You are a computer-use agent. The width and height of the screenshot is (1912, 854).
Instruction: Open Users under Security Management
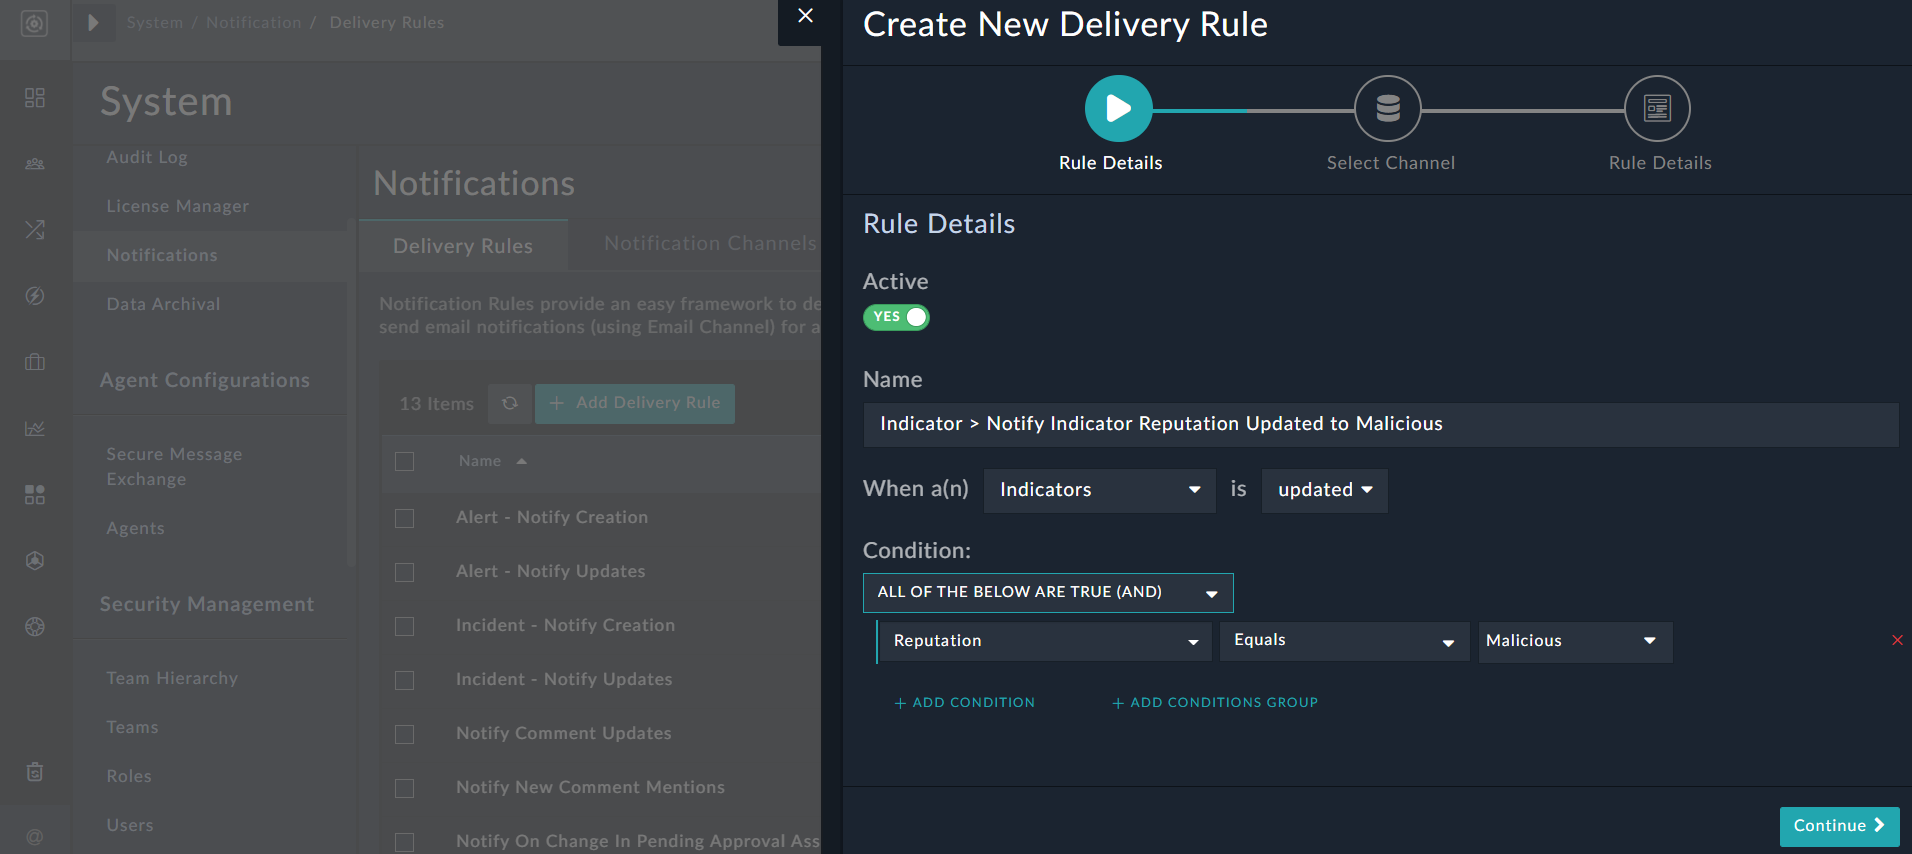130,825
